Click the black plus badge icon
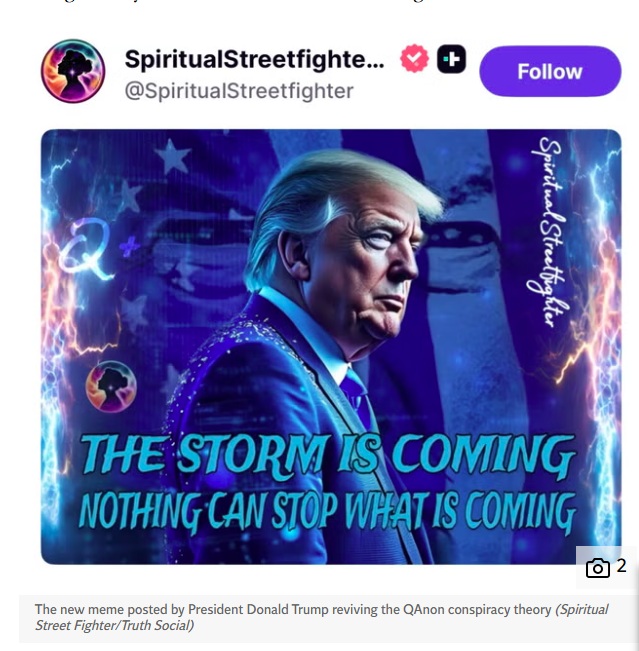This screenshot has height=651, width=639. (x=451, y=59)
